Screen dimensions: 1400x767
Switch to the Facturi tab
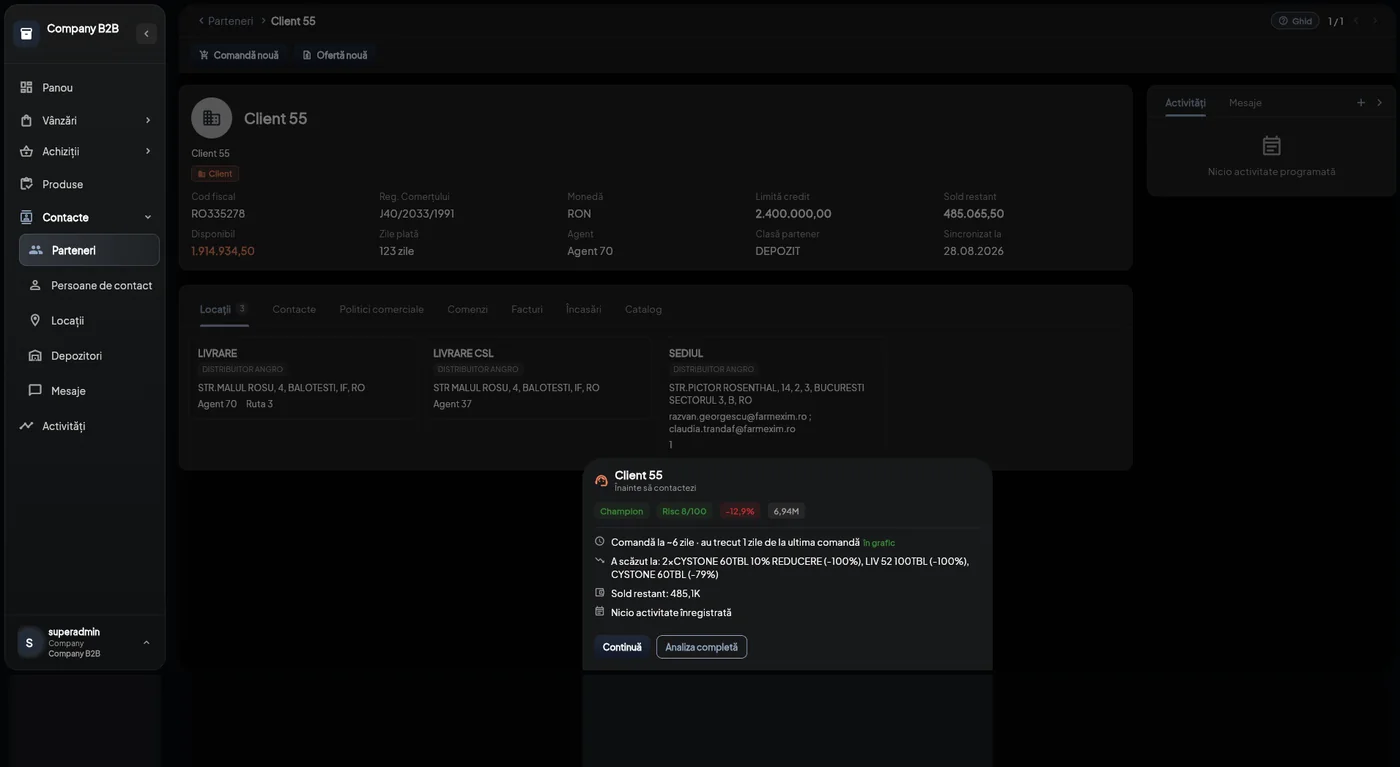527,309
